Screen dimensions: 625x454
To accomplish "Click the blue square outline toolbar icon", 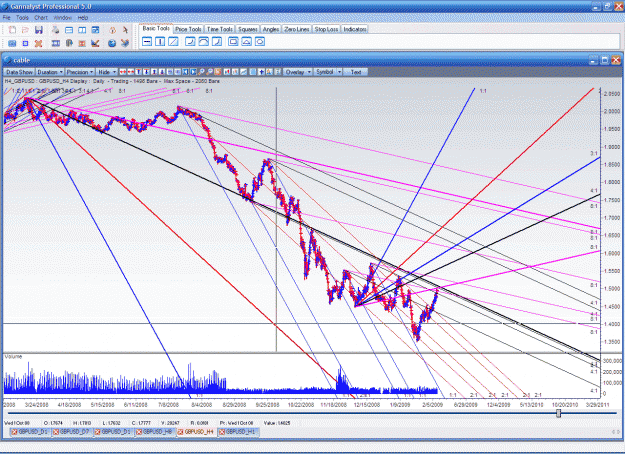I will pos(25,43).
